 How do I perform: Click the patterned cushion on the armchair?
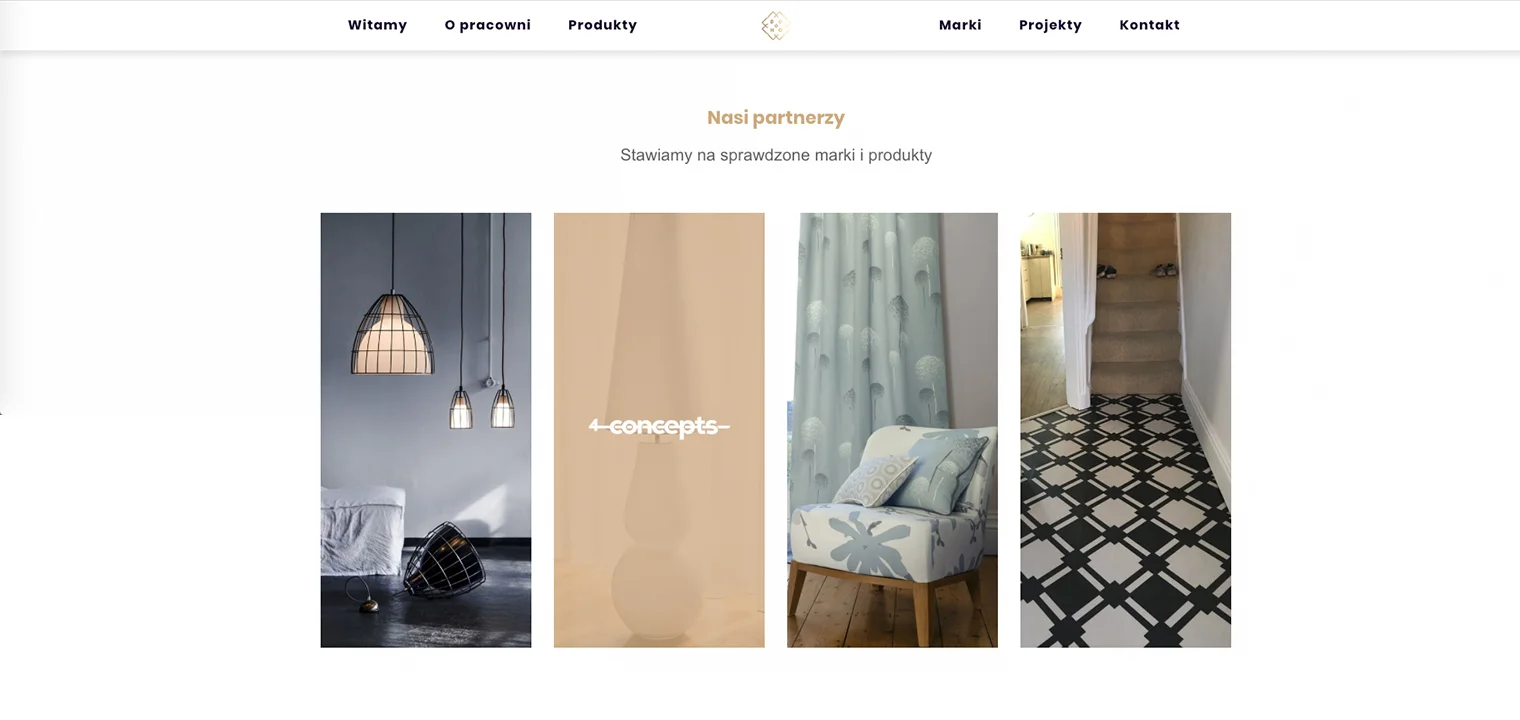coord(877,481)
